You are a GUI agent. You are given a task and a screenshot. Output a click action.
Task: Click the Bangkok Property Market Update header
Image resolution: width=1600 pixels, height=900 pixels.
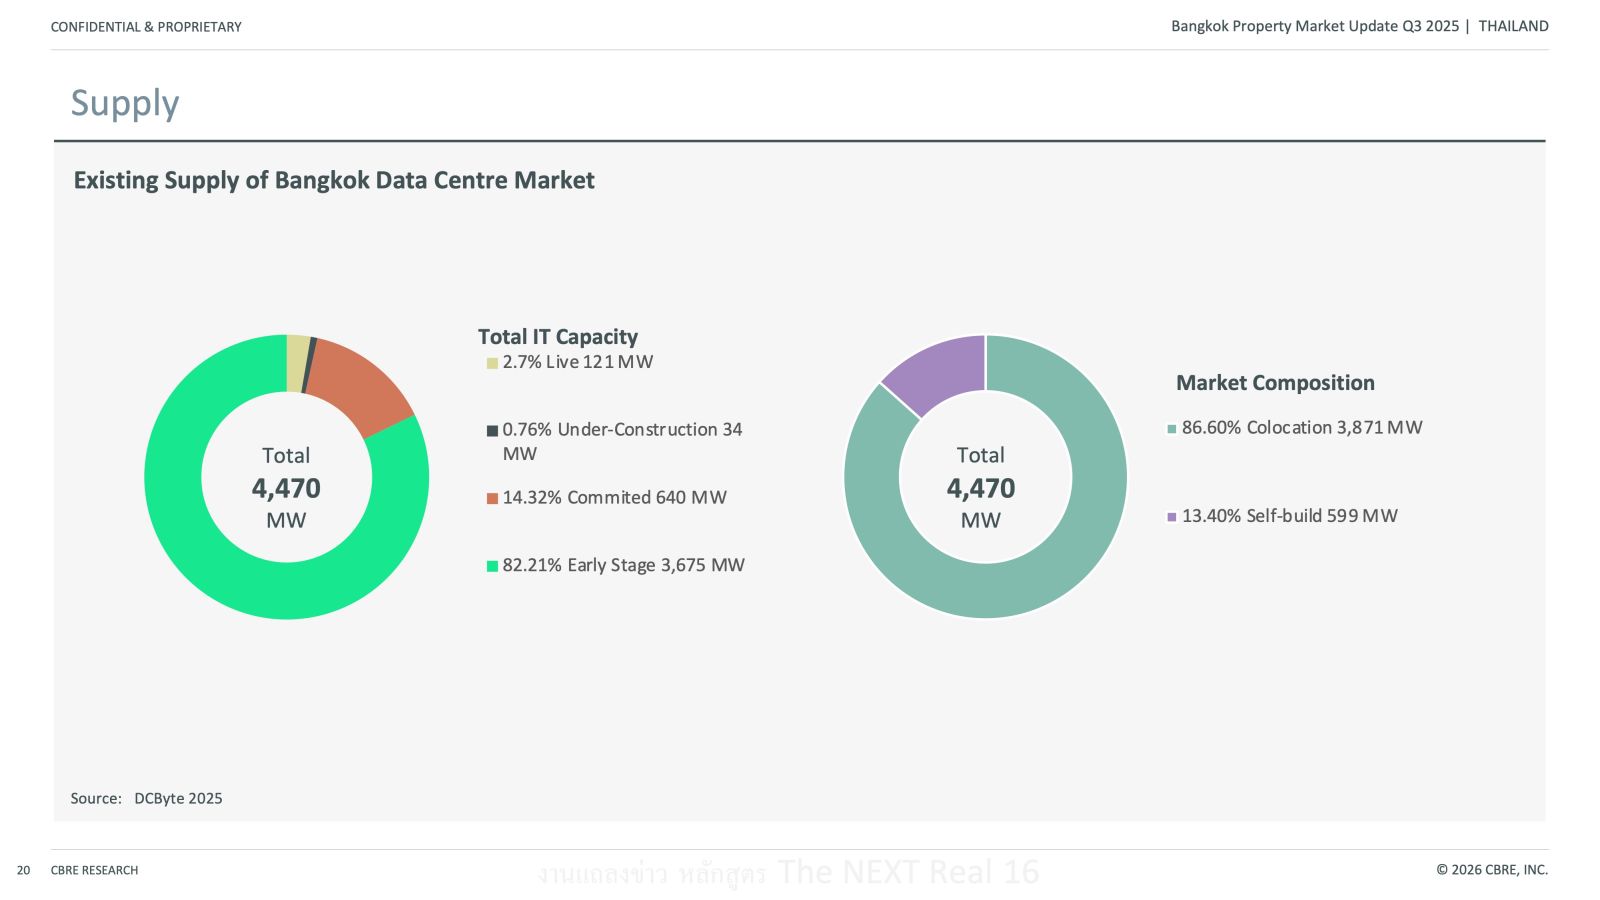tap(1314, 26)
